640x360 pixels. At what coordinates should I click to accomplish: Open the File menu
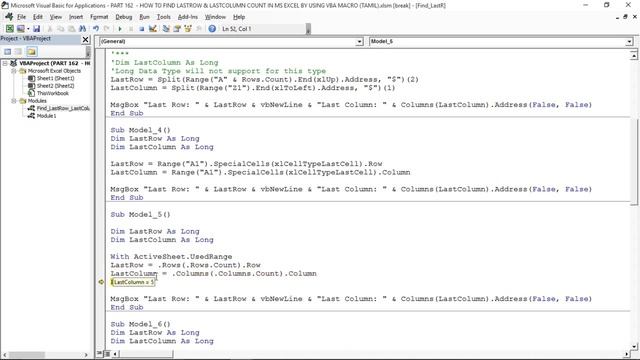click(x=21, y=17)
